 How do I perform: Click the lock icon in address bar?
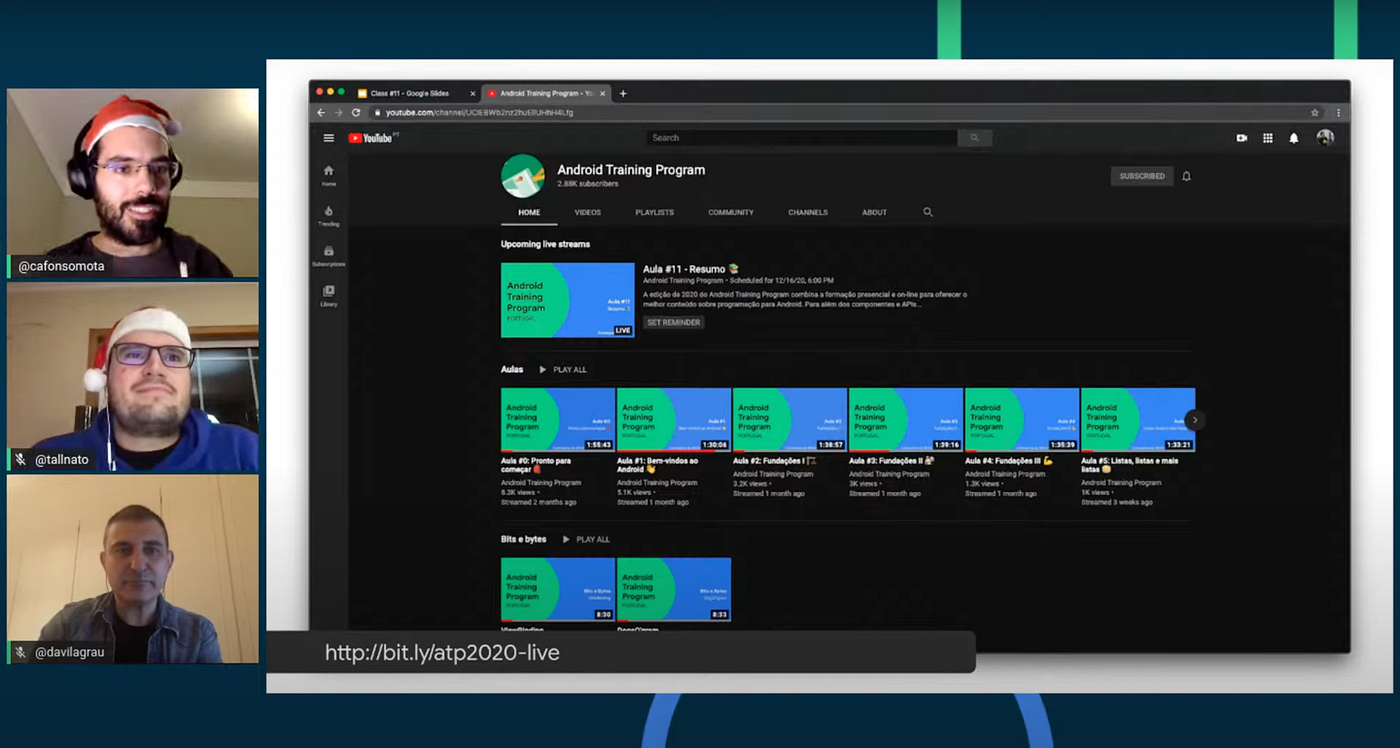(x=377, y=113)
